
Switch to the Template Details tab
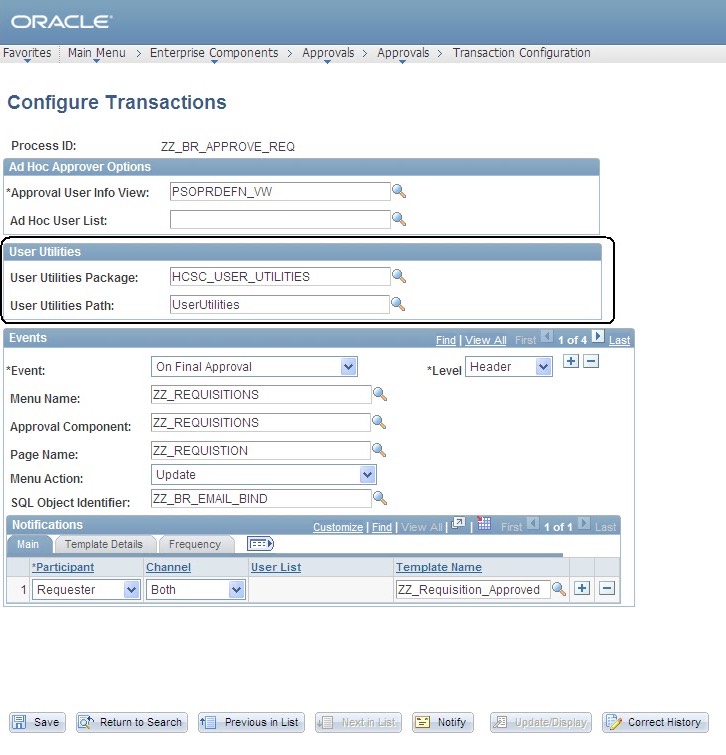[x=104, y=544]
